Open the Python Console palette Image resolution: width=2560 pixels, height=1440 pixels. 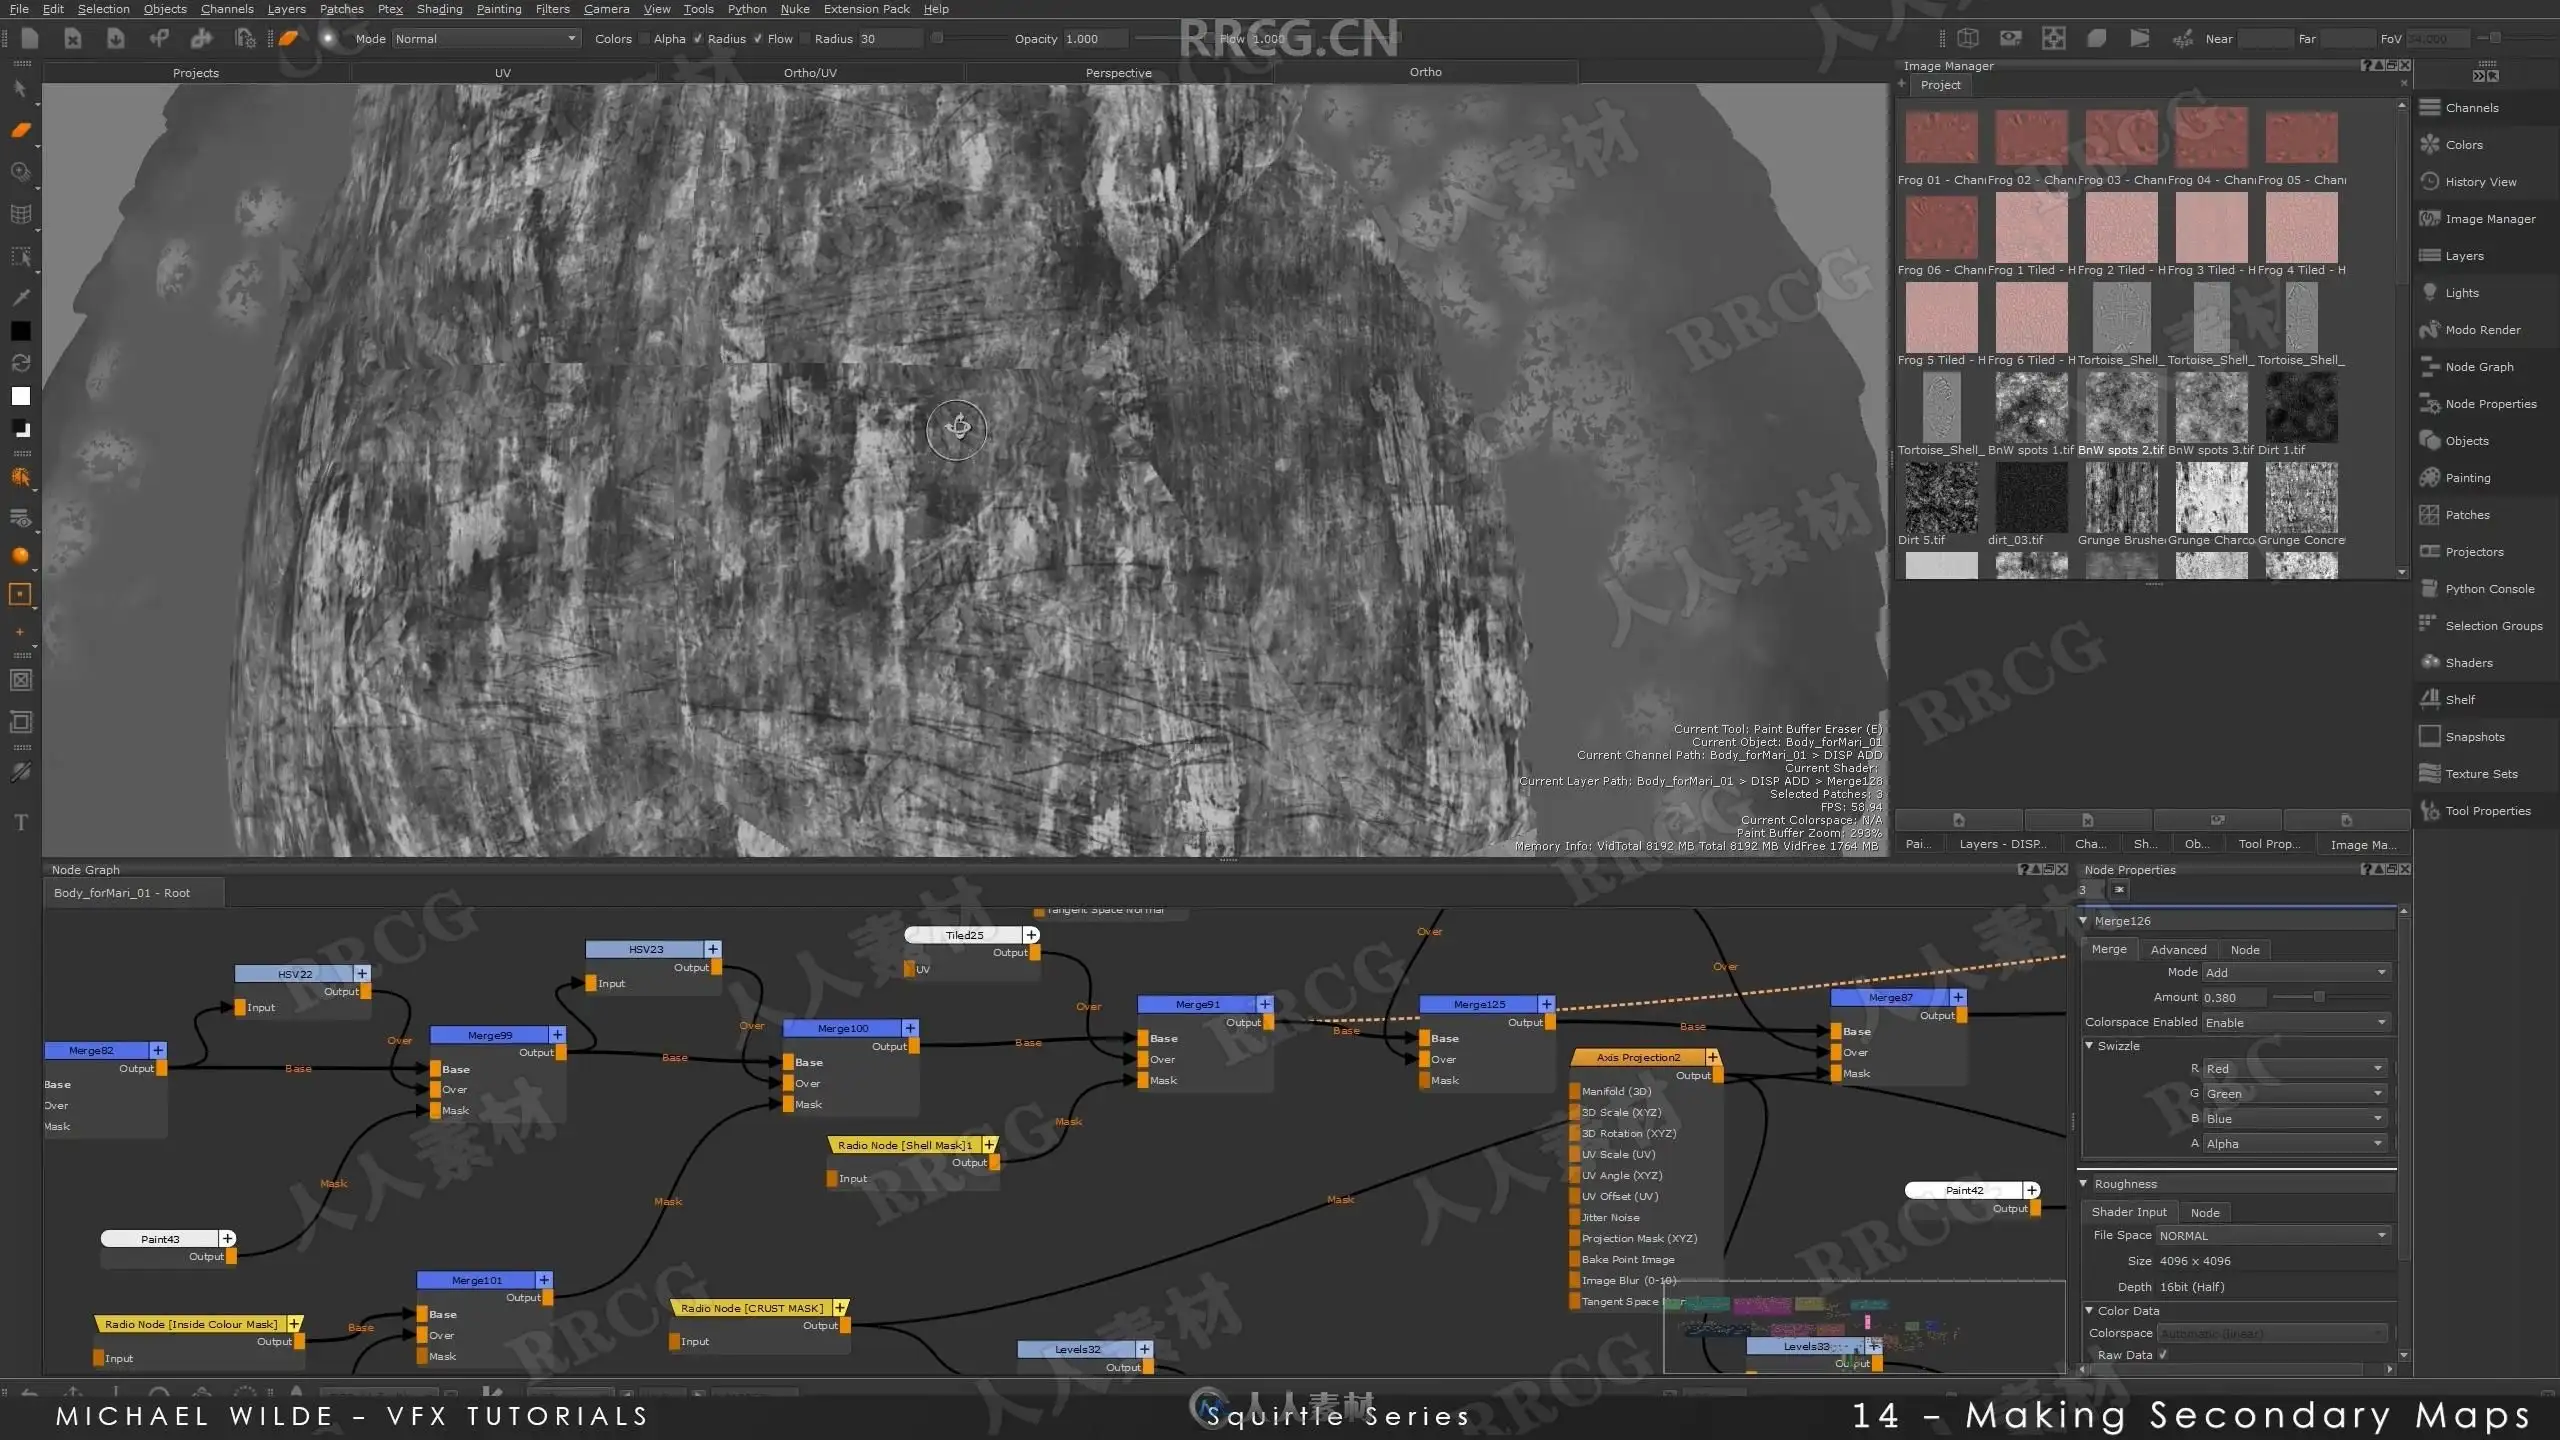pos(2488,589)
